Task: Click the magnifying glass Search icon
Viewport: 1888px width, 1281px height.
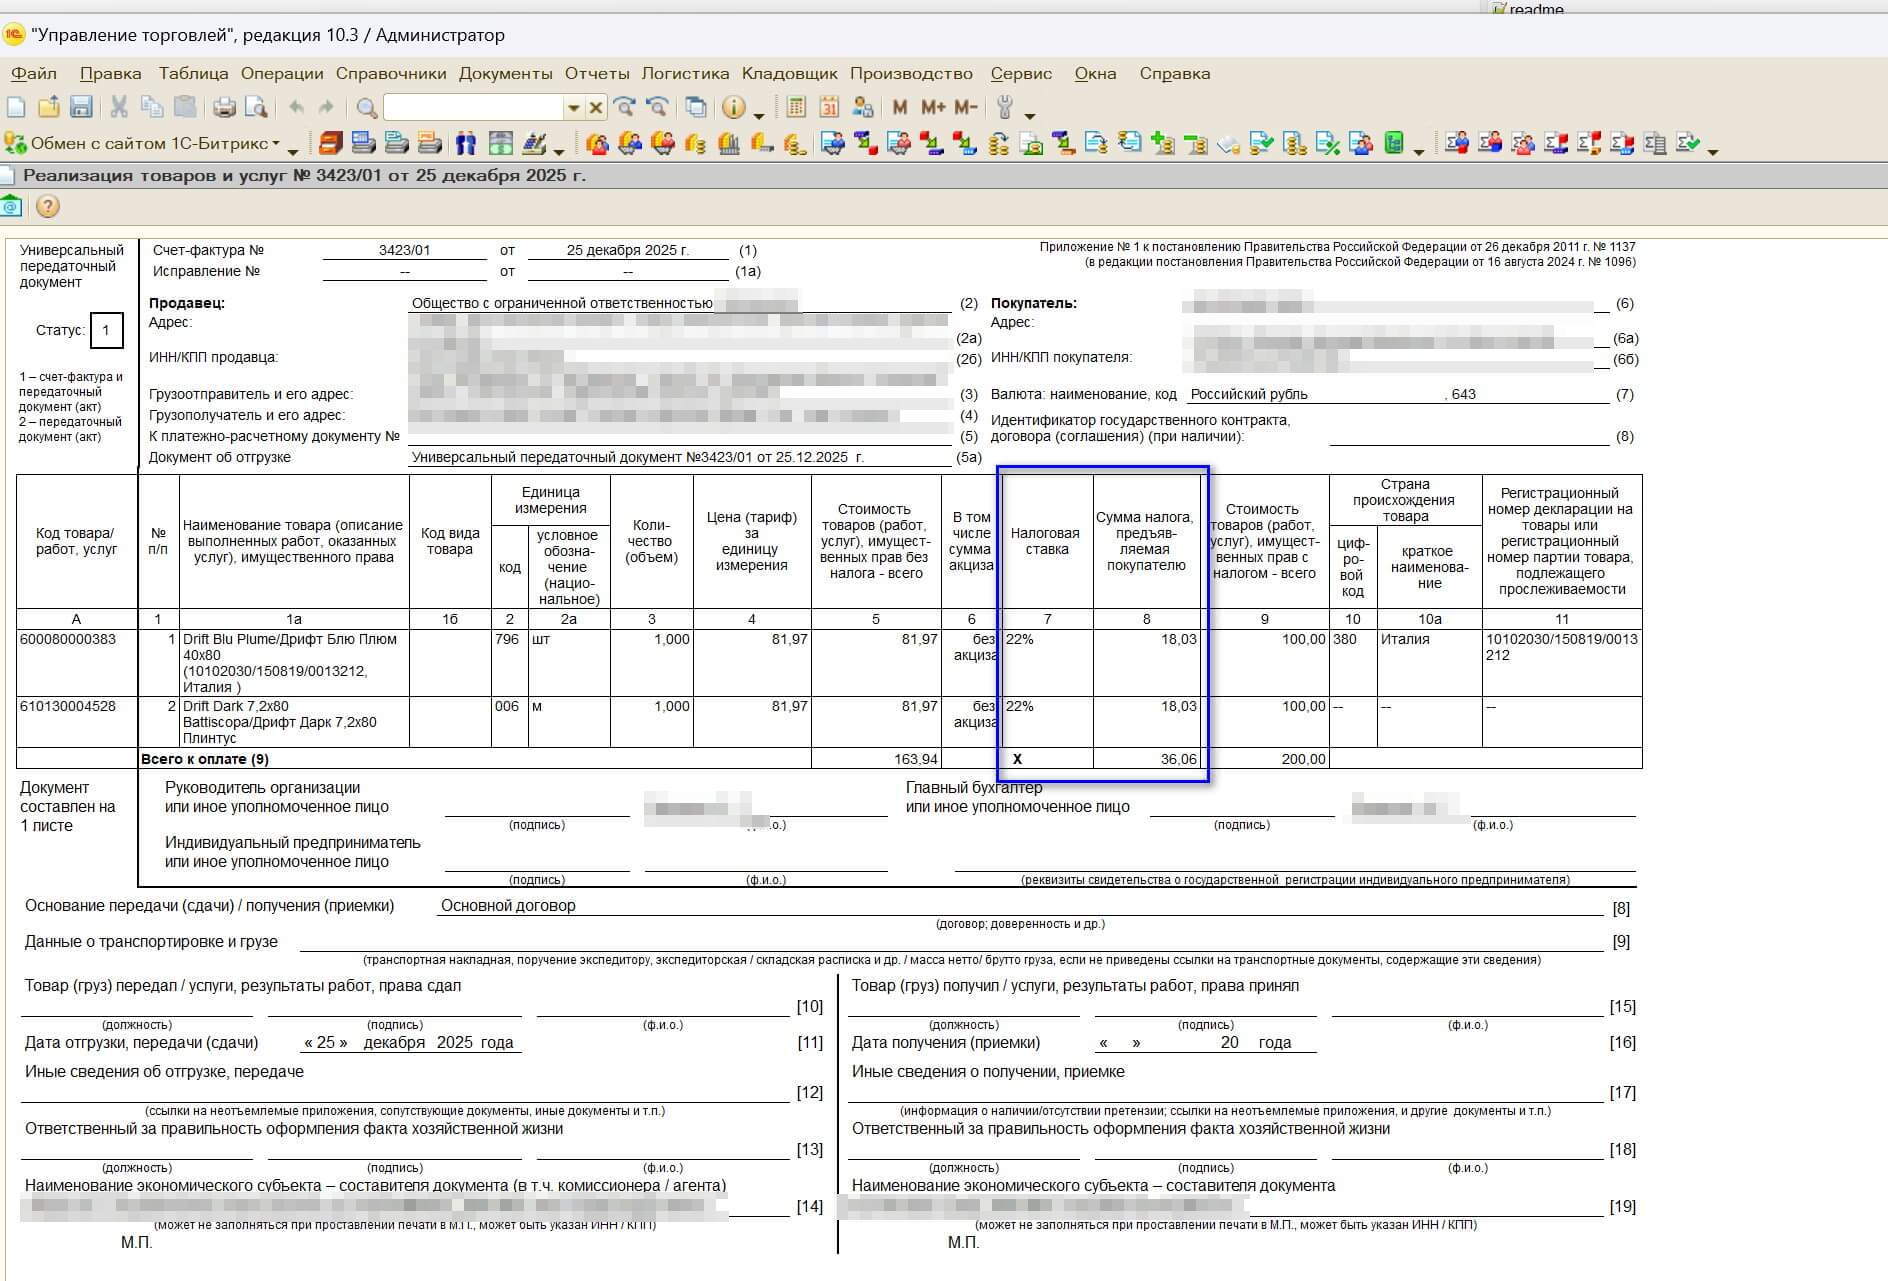Action: 367,108
